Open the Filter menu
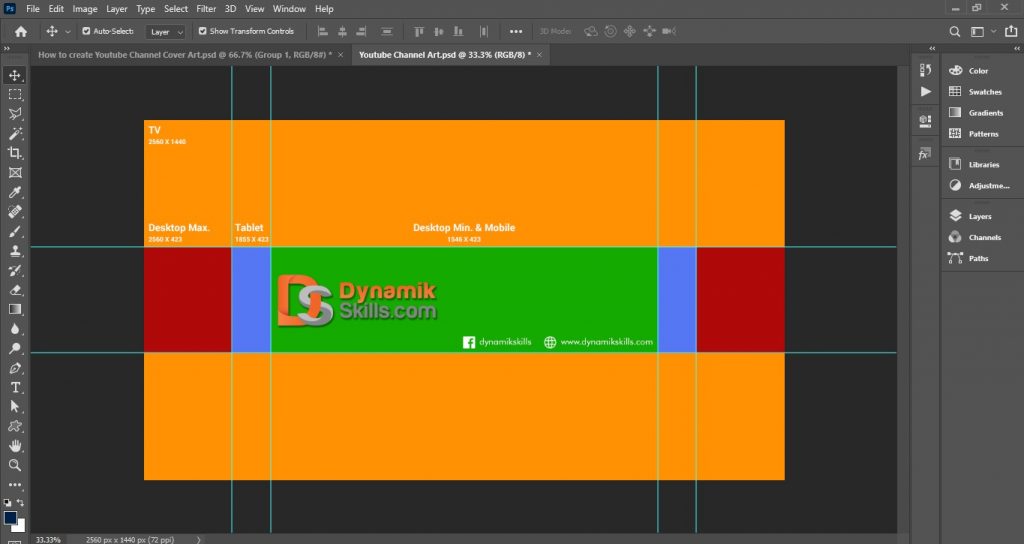This screenshot has height=544, width=1024. 206,9
